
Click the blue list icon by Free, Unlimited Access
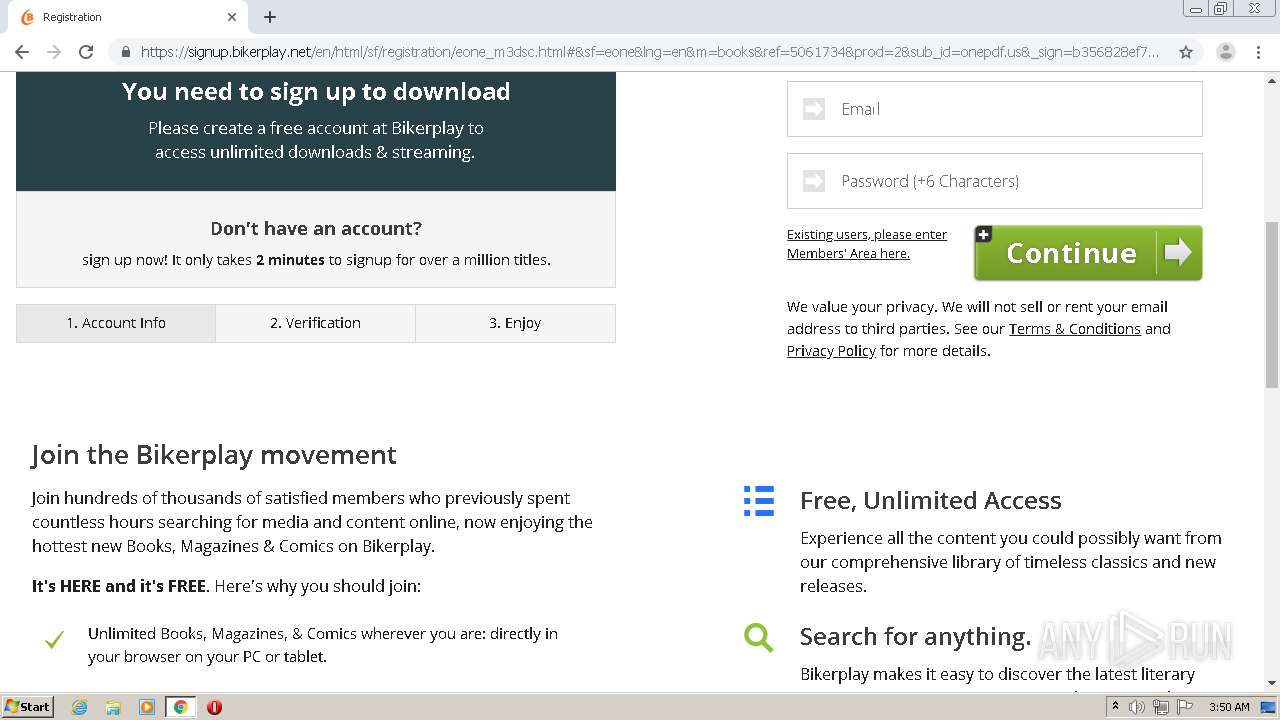[759, 501]
